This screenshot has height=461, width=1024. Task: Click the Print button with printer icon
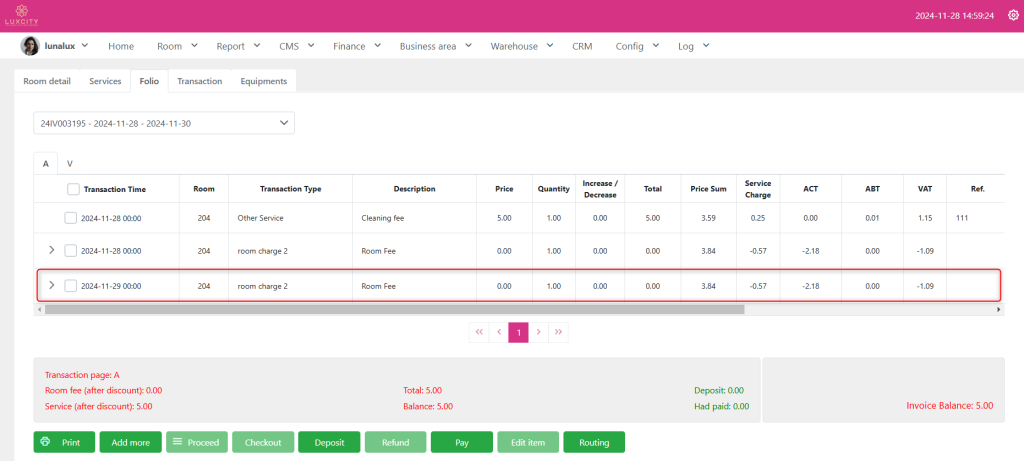coord(64,442)
